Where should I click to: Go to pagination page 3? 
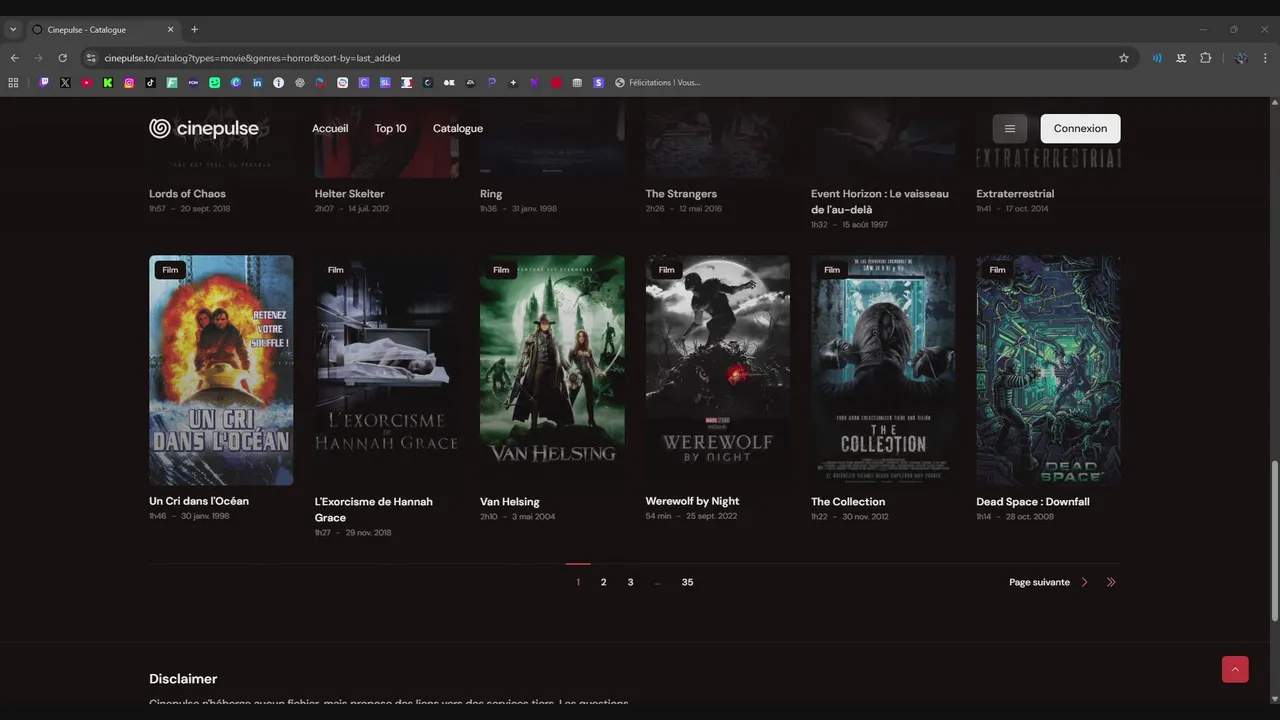(630, 582)
